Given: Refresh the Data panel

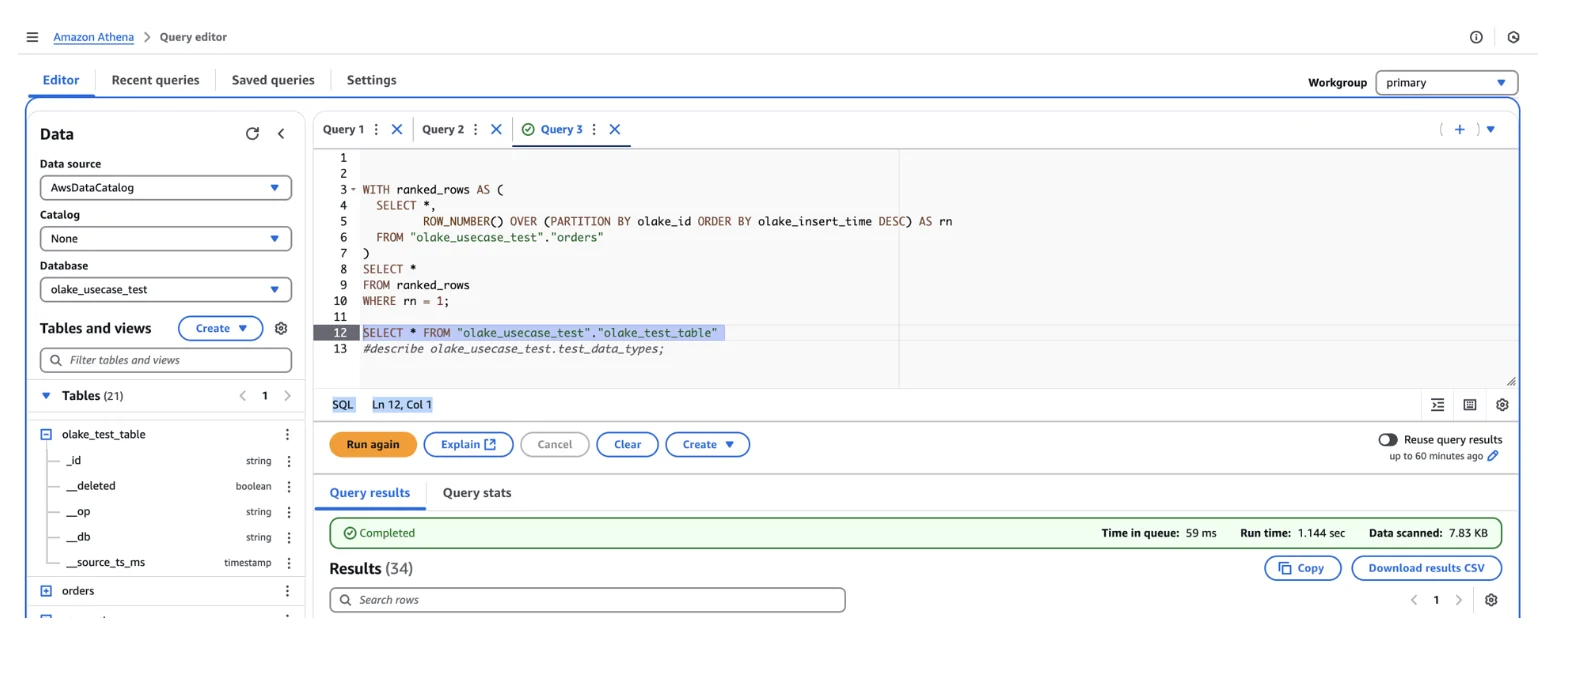Looking at the screenshot, I should tap(252, 134).
